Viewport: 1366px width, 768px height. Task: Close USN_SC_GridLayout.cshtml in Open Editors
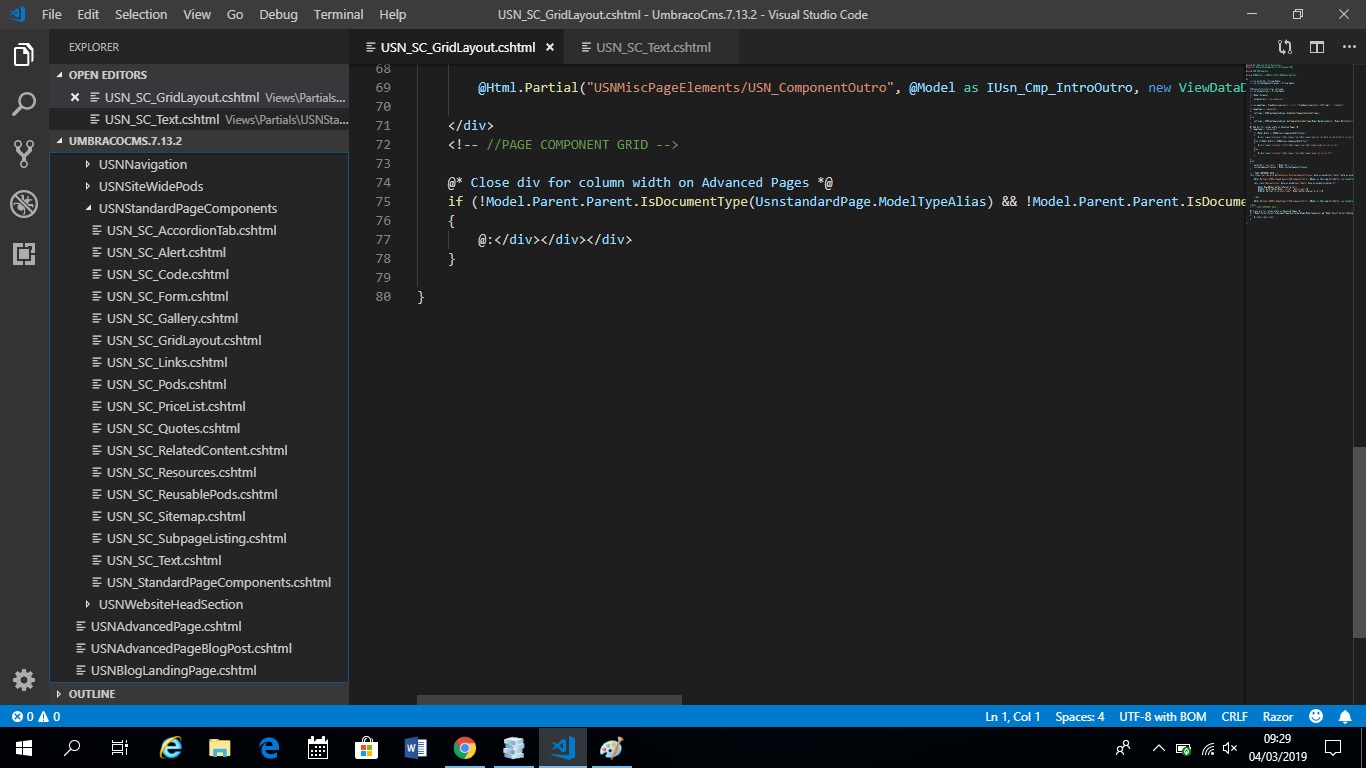(75, 97)
